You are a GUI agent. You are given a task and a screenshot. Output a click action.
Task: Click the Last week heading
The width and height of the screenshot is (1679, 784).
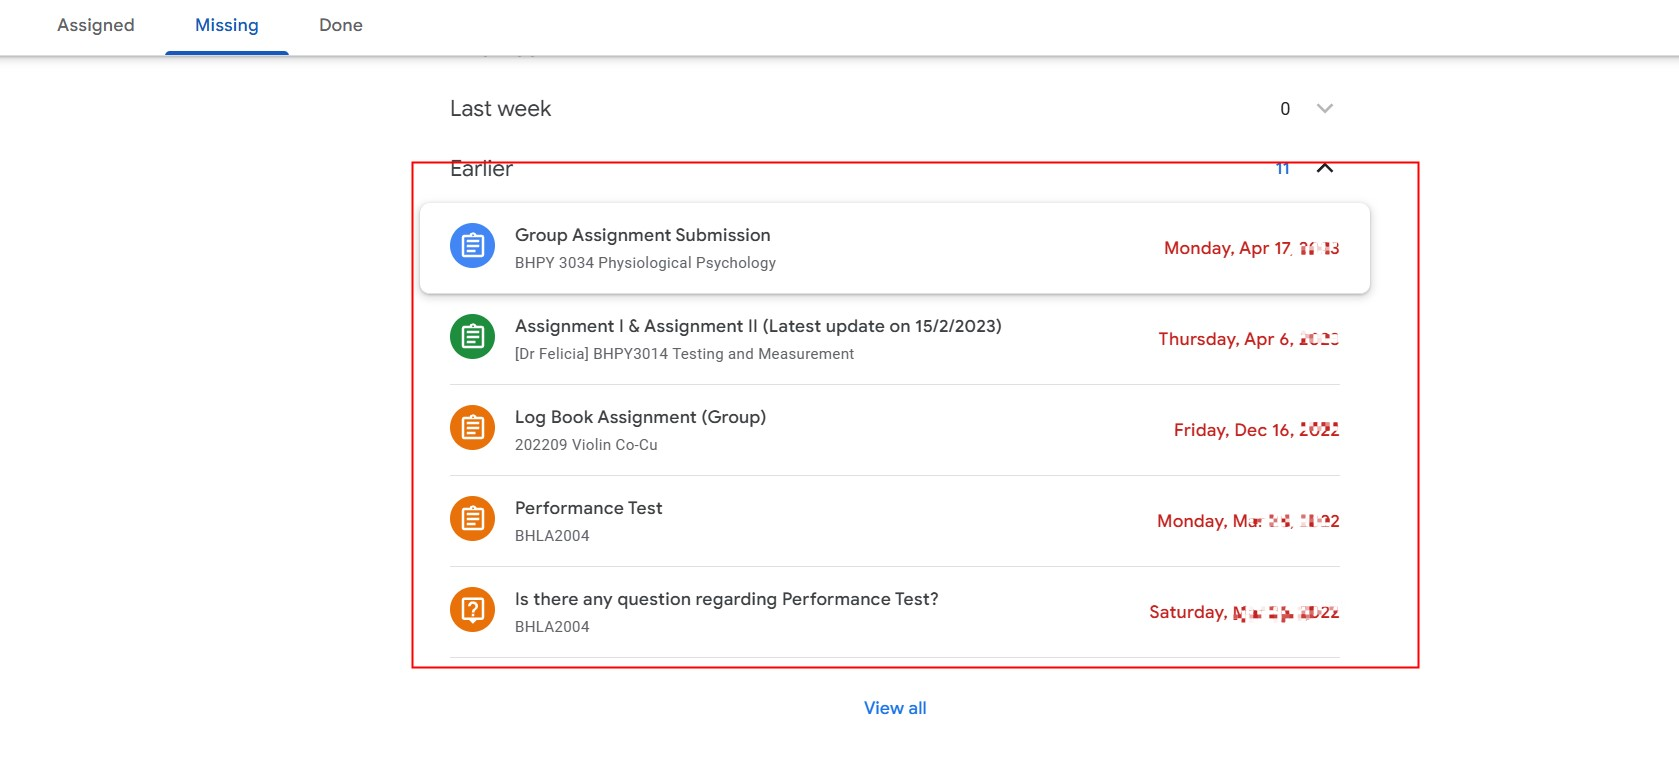500,108
